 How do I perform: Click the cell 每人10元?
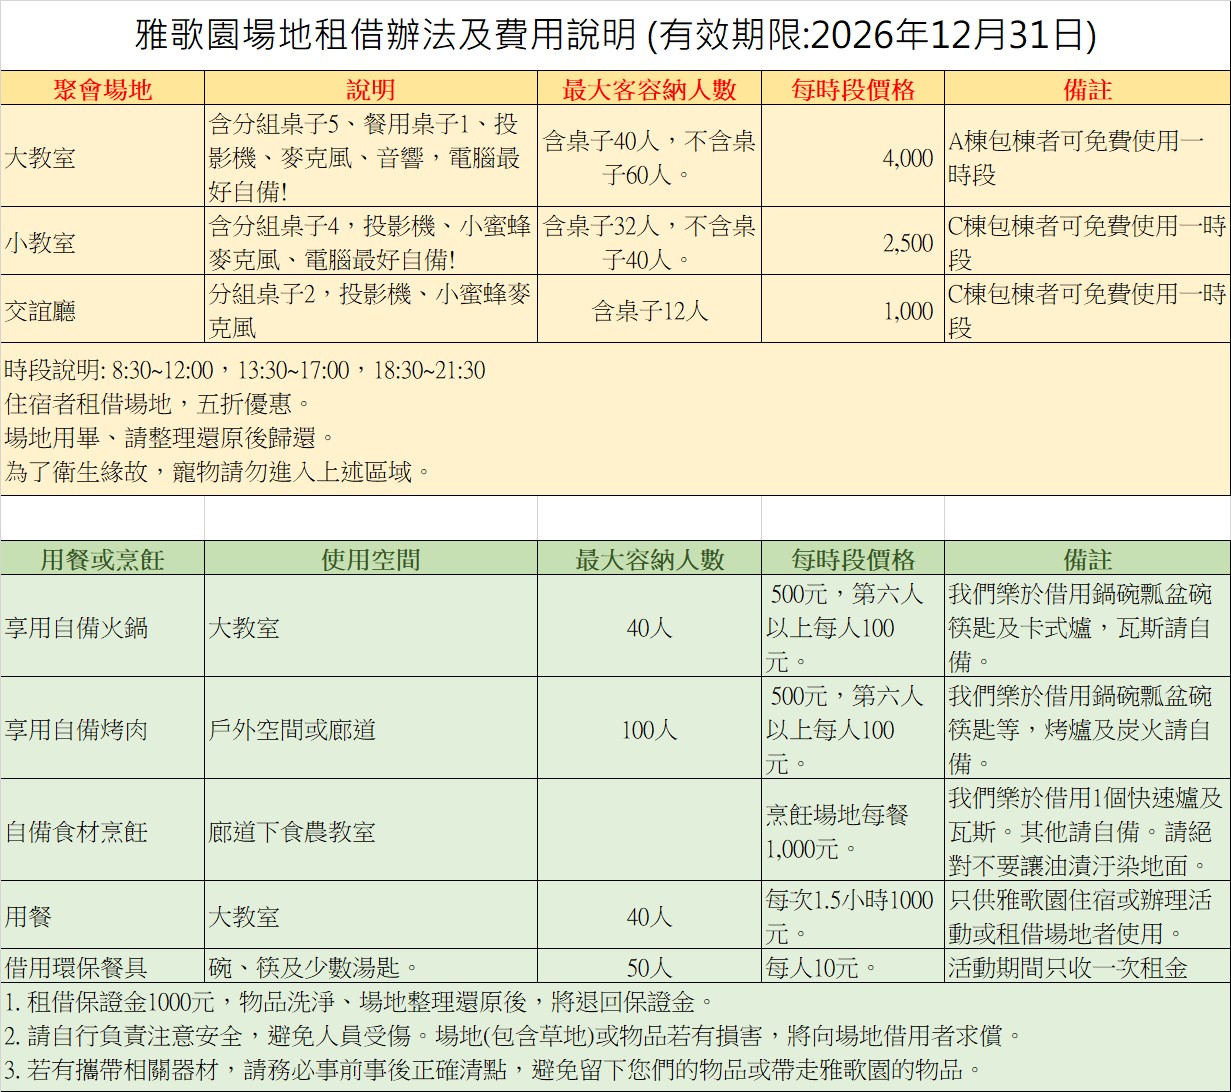853,966
